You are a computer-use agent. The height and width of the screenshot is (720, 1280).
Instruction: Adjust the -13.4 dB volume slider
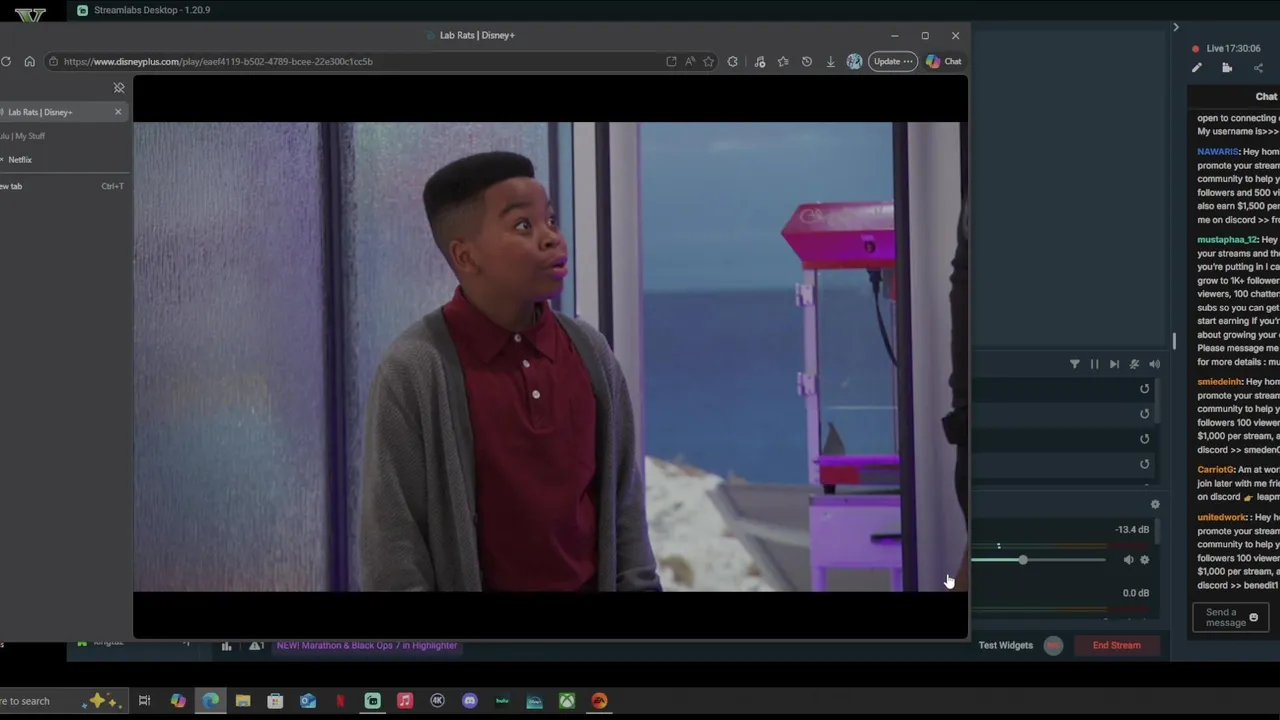point(1023,560)
